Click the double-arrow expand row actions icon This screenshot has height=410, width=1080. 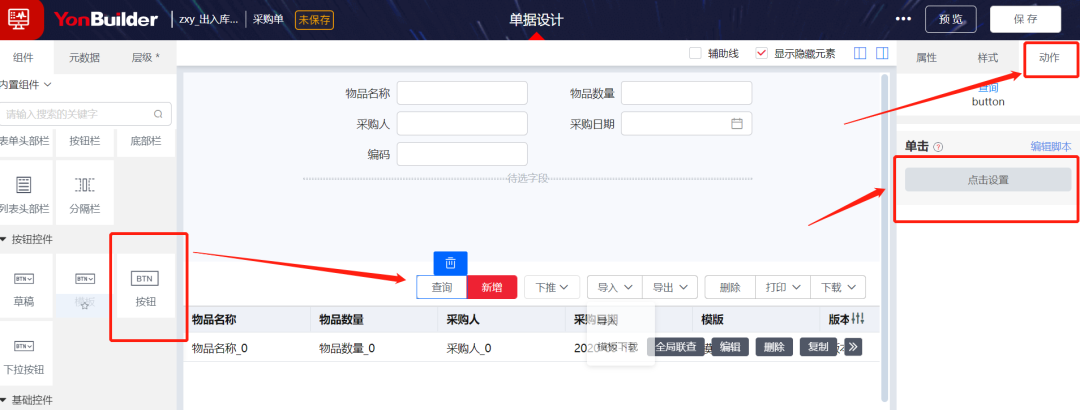click(853, 347)
